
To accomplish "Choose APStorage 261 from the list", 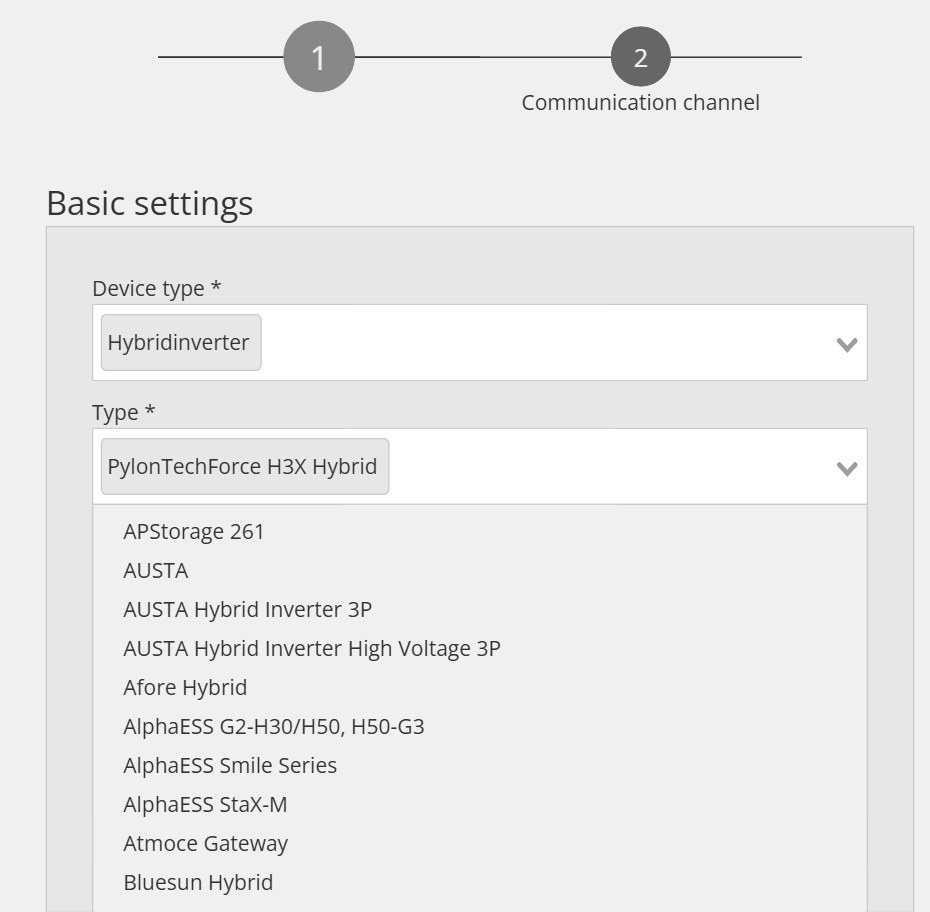I will click(x=480, y=531).
